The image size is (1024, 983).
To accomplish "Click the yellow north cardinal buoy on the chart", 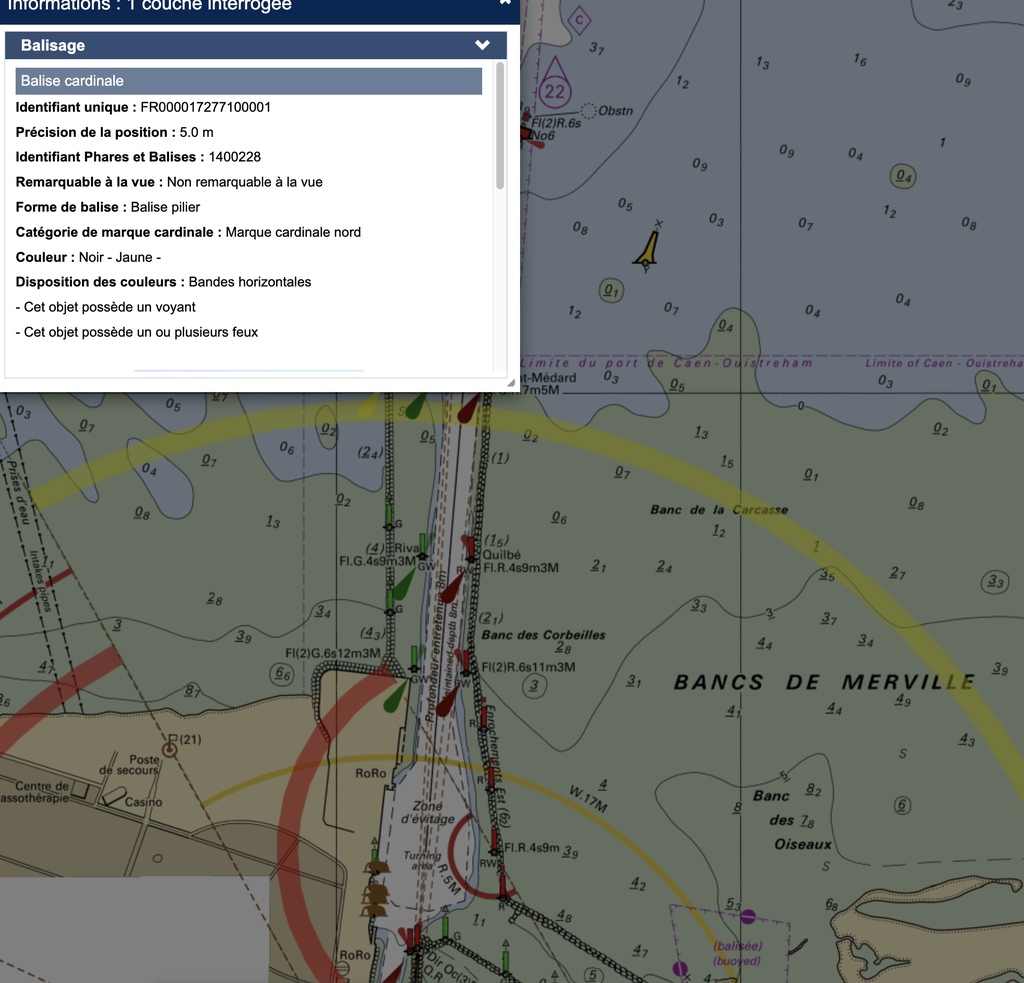I will pos(648,249).
